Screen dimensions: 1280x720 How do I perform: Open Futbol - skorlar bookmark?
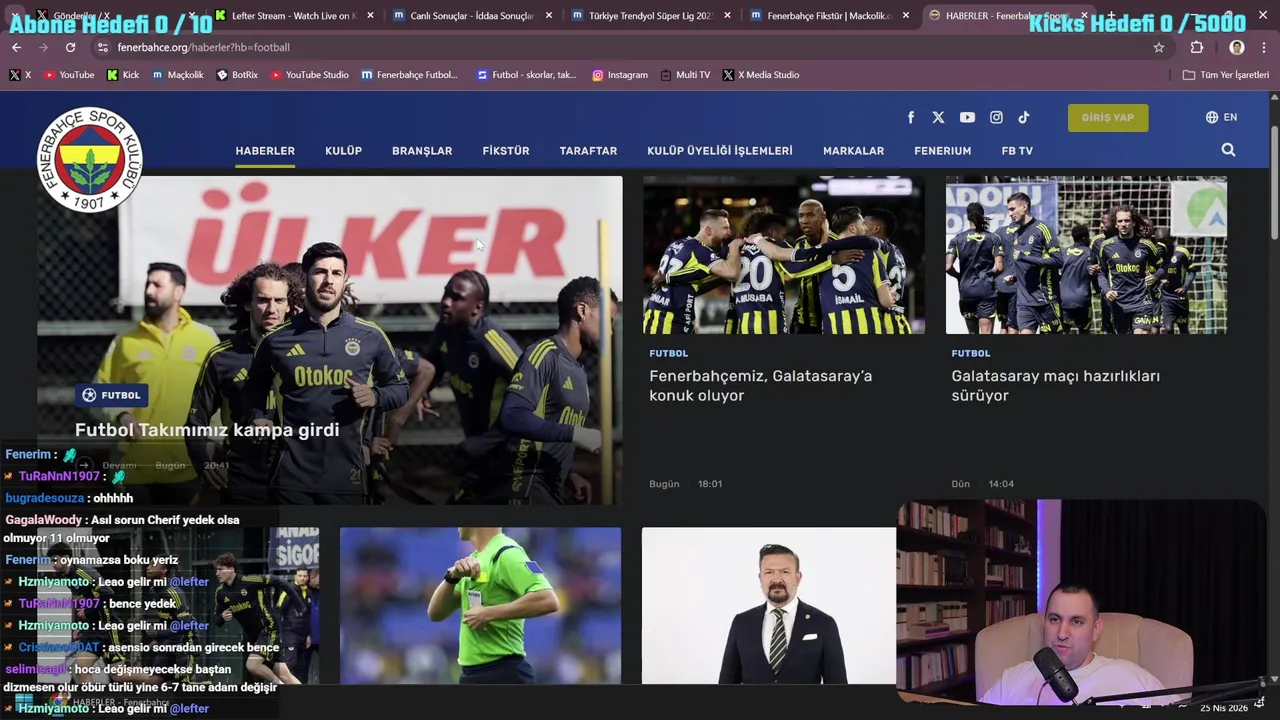tap(527, 75)
